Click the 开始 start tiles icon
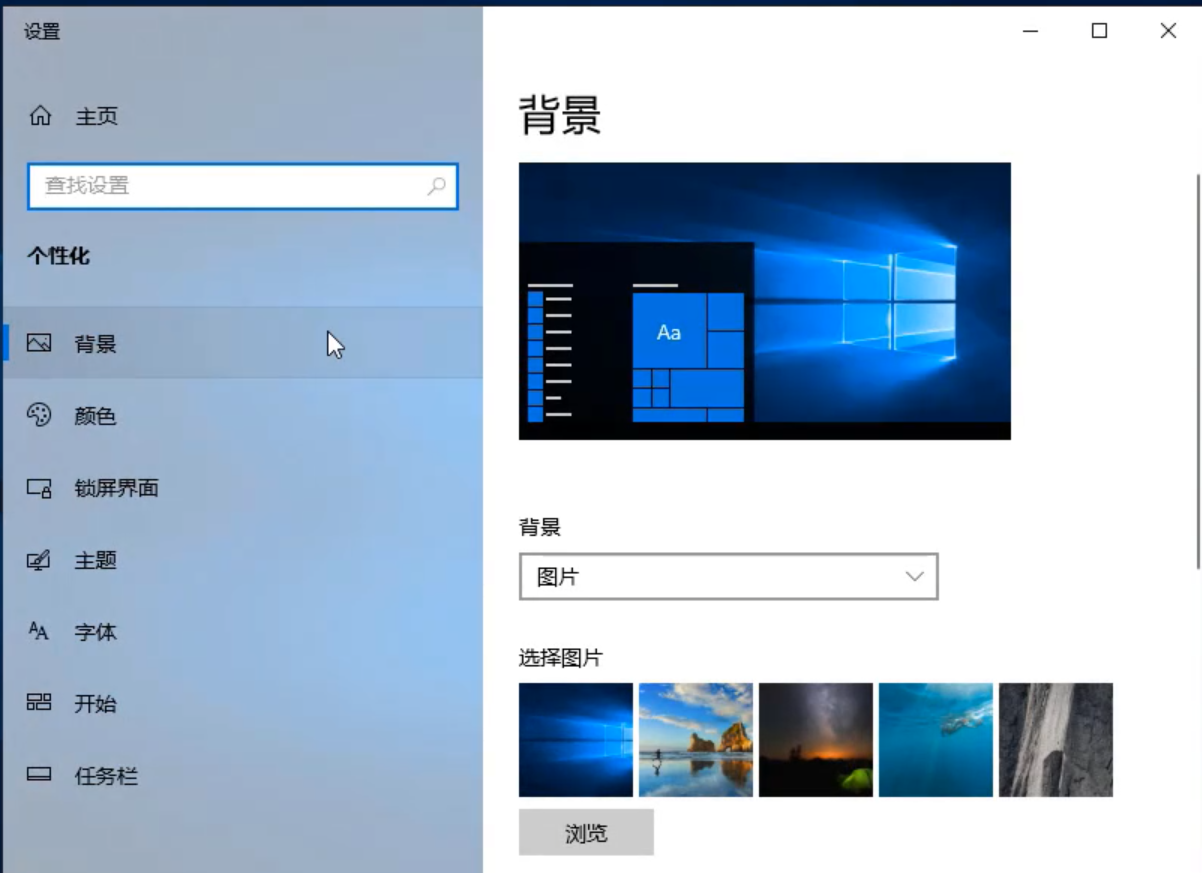 click(x=39, y=703)
